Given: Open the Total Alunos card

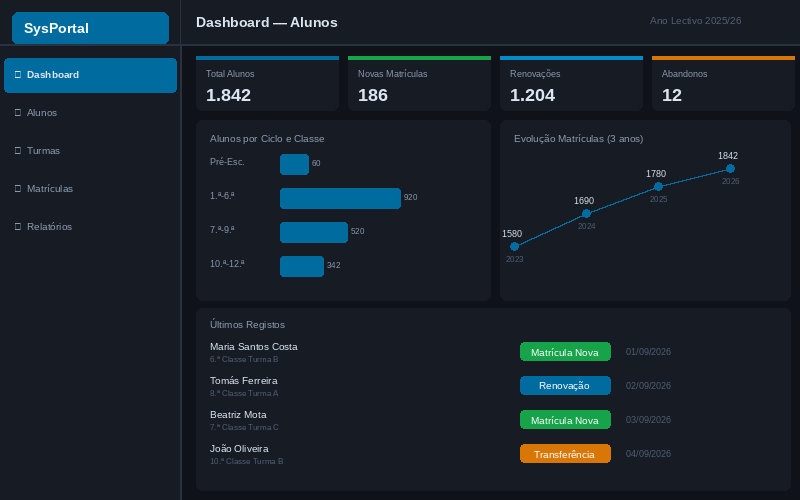Looking at the screenshot, I should (267, 83).
